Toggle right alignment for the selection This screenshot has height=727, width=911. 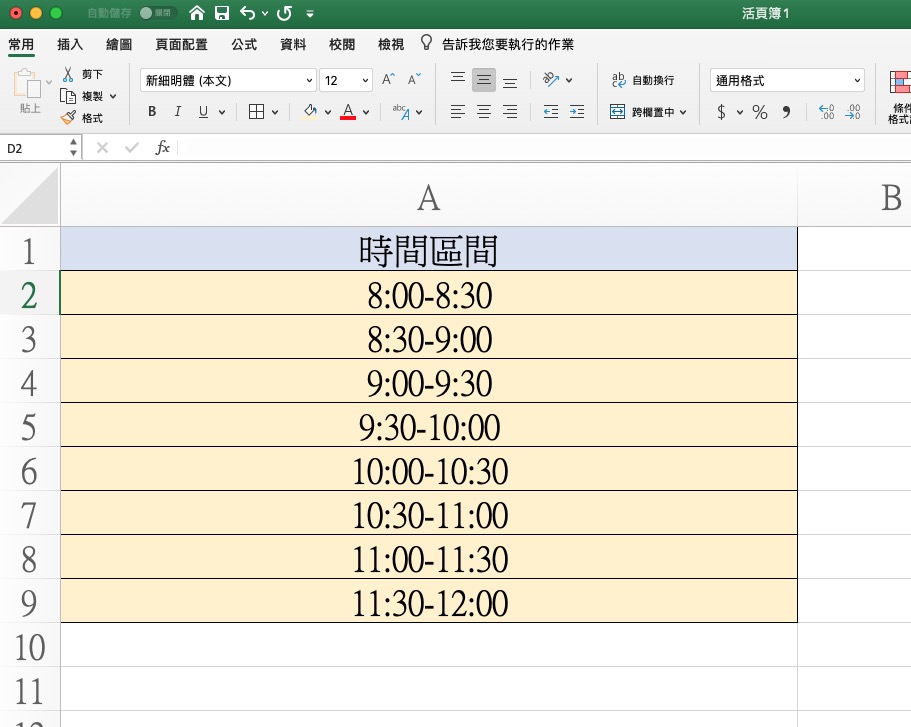(x=508, y=112)
